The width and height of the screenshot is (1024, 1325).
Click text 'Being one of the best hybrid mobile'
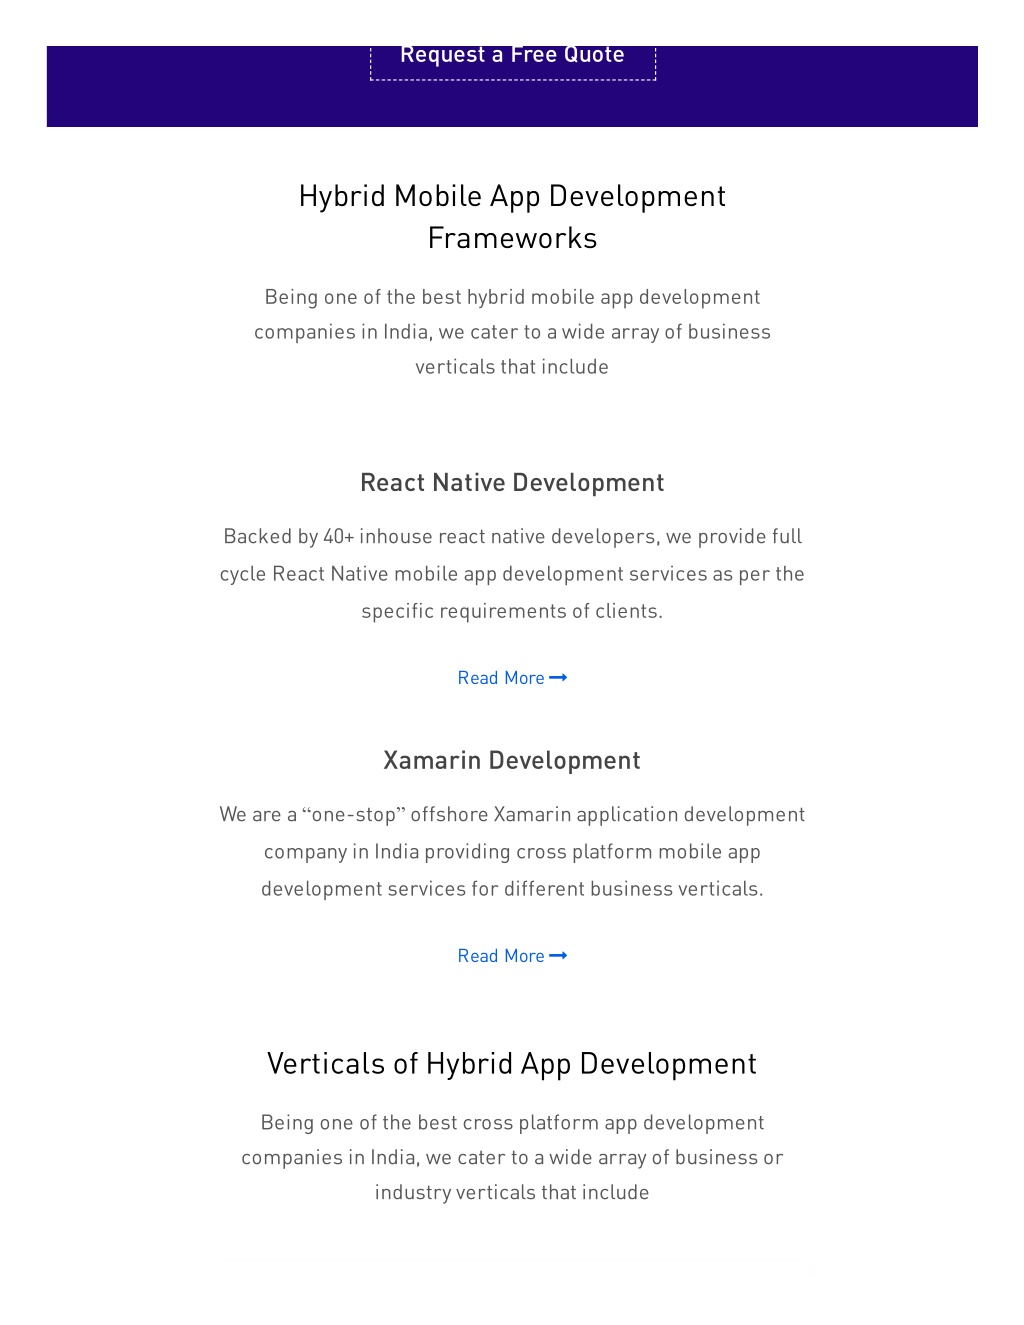coord(512,332)
